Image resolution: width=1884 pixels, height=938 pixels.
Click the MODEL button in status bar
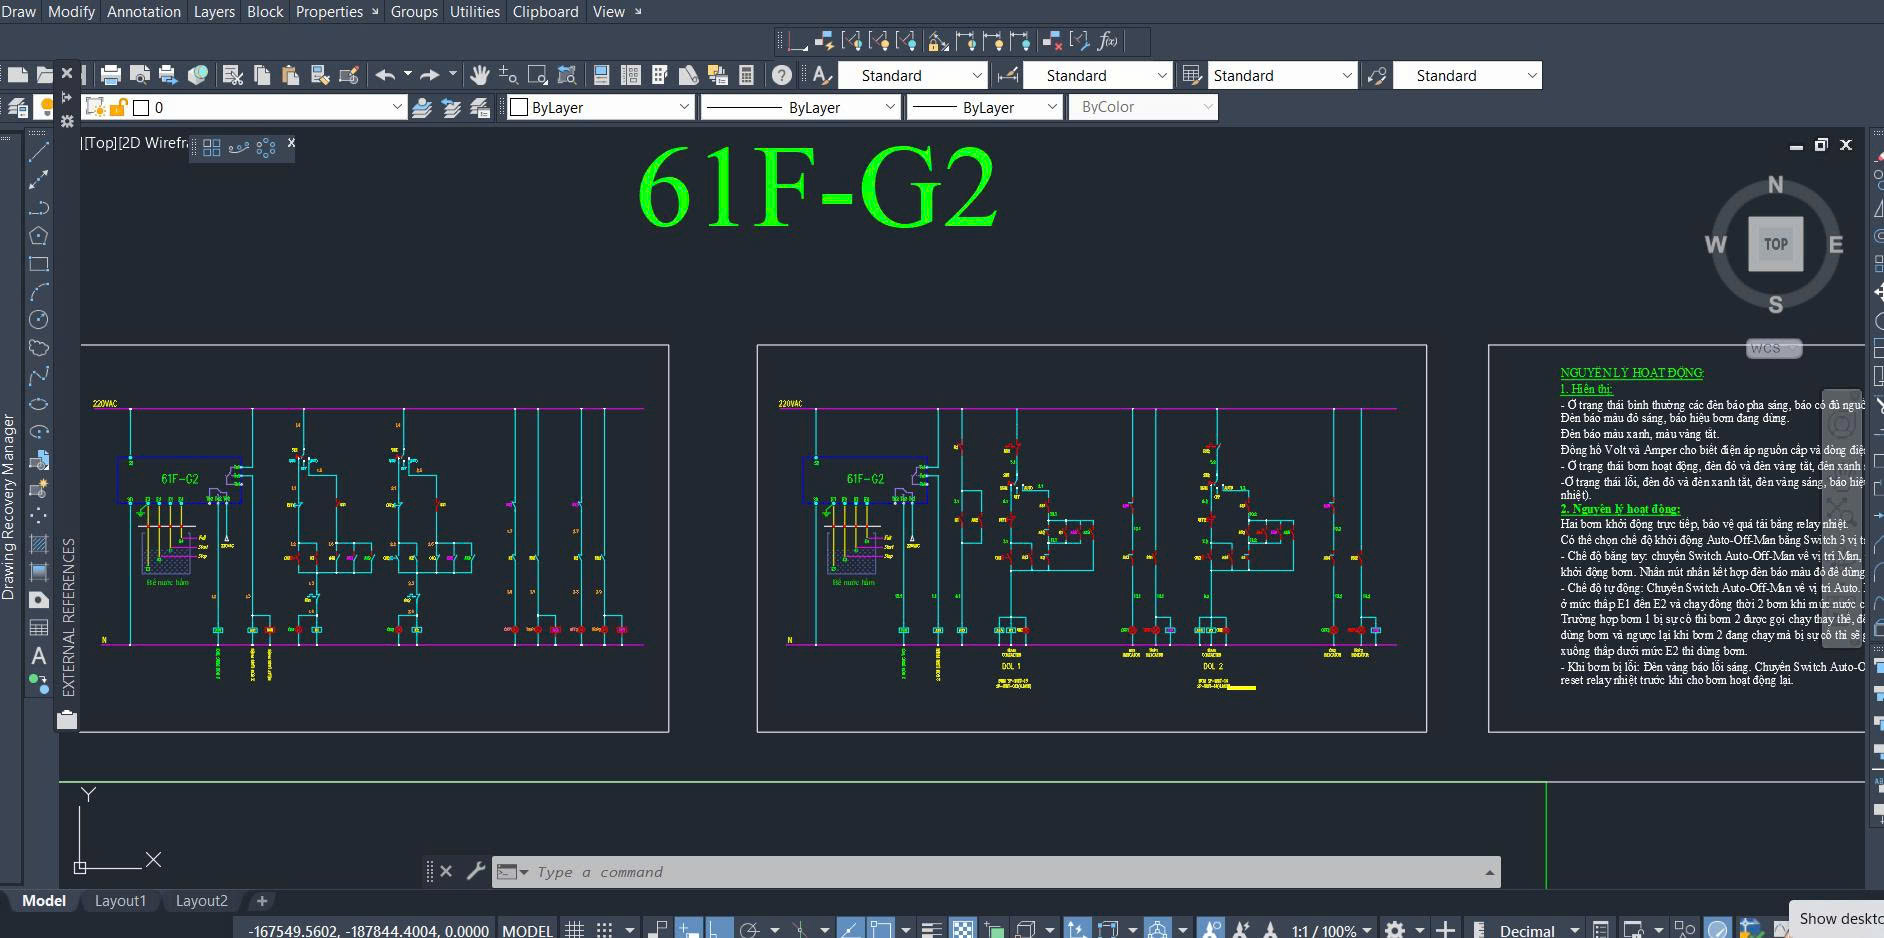pos(527,930)
